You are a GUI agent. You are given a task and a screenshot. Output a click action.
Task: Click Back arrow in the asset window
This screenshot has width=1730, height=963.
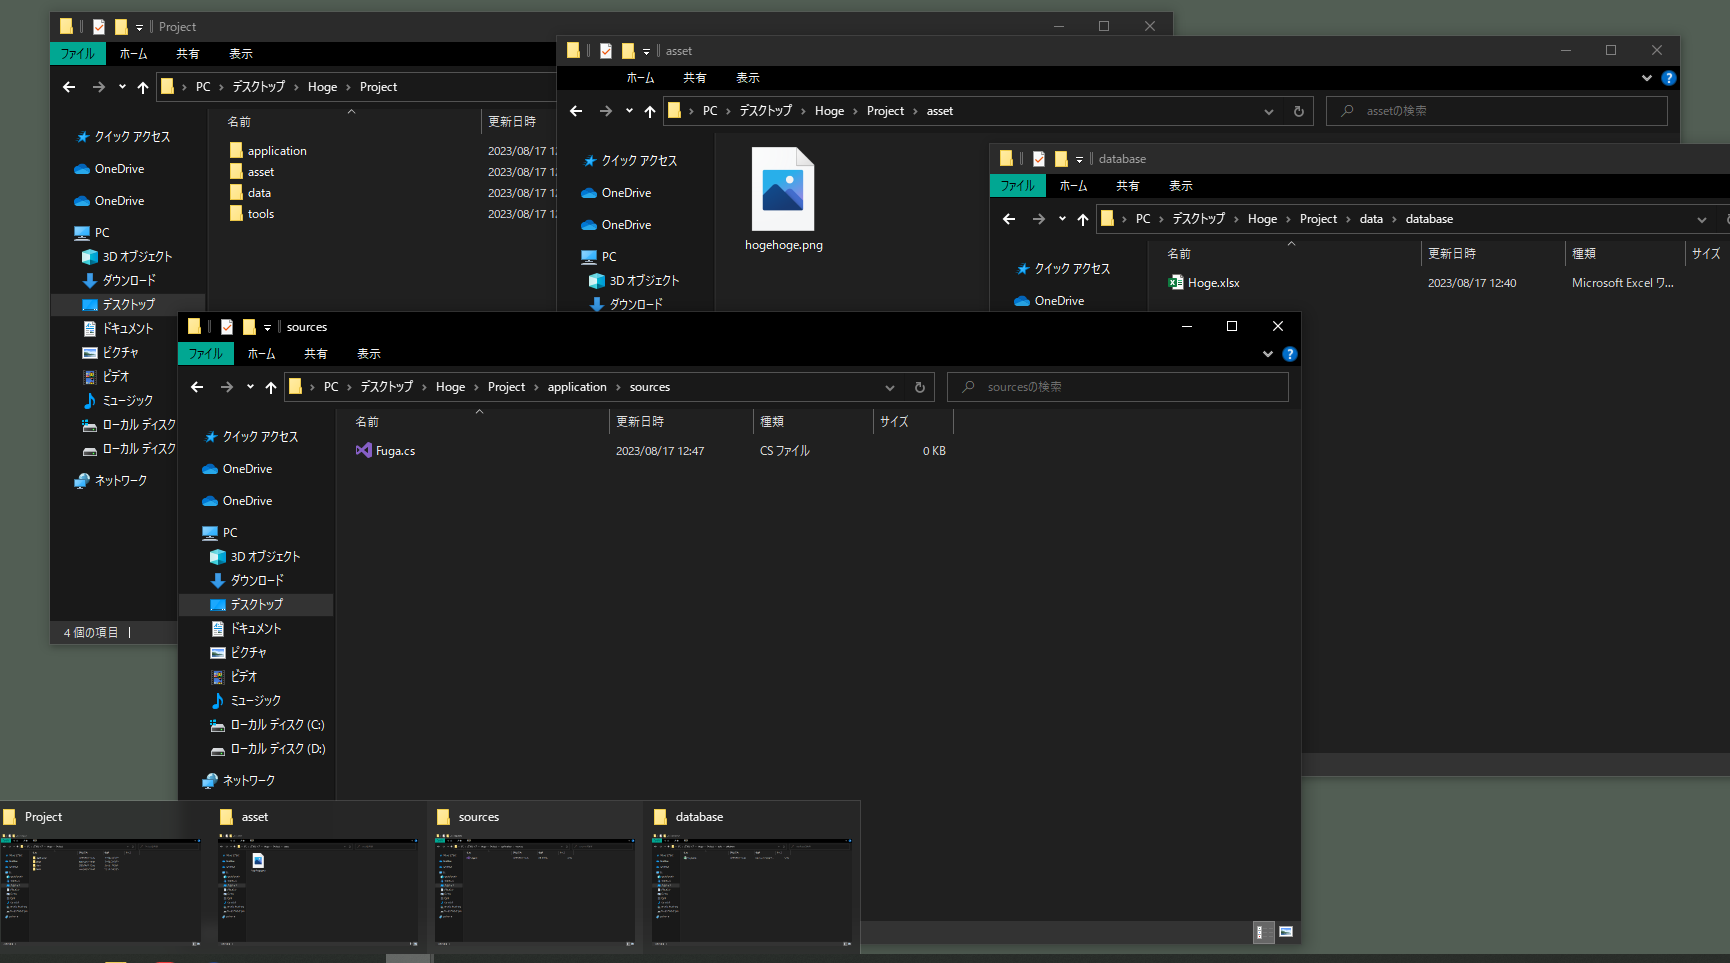pos(576,112)
